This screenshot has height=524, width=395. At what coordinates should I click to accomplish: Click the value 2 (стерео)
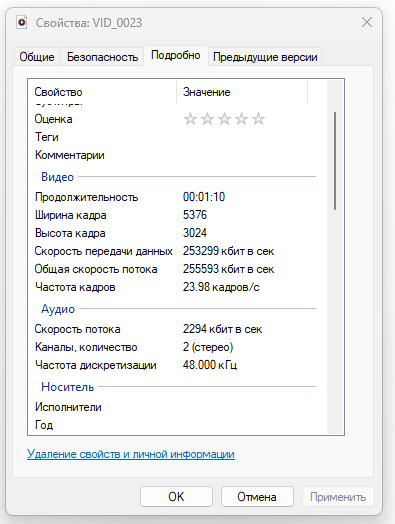pyautogui.click(x=208, y=347)
